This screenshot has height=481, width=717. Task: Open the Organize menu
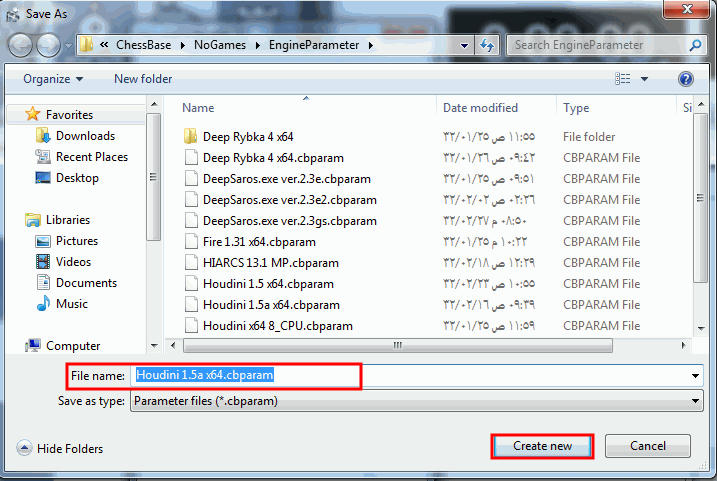click(x=53, y=79)
